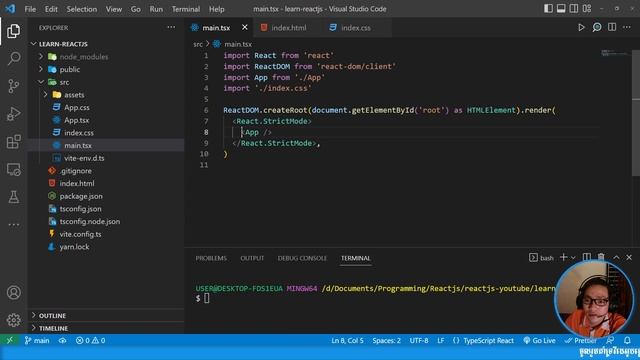
Task: Kill terminal with the trash icon
Action: 601,257
